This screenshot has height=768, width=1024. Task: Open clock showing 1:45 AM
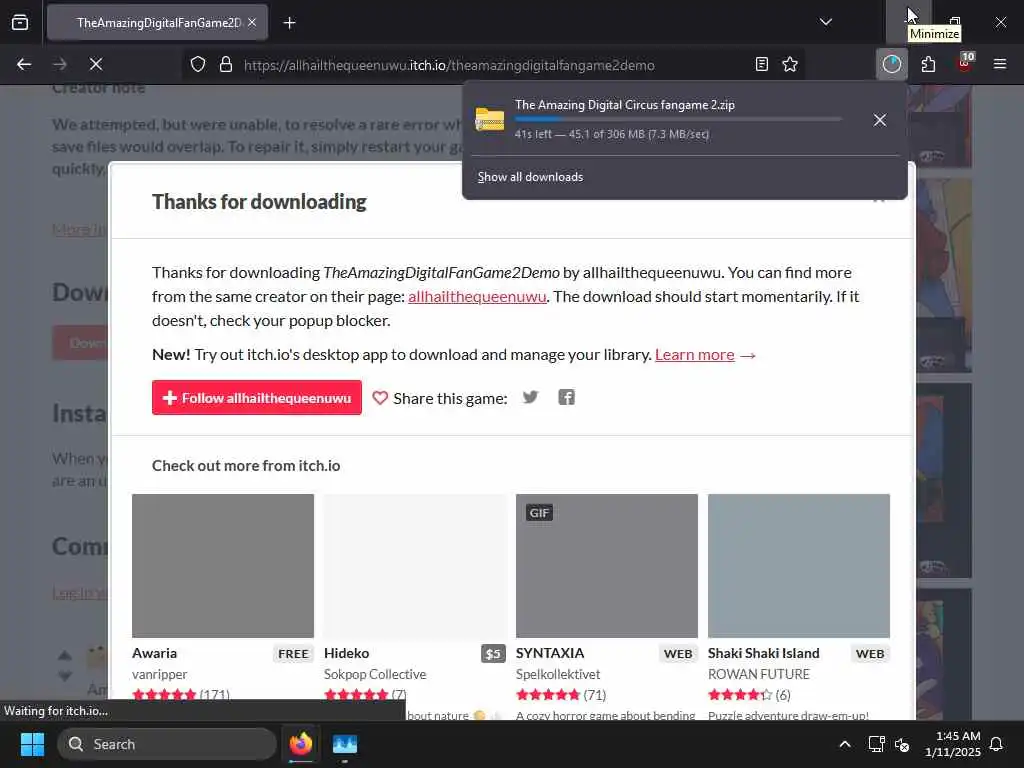click(x=953, y=744)
